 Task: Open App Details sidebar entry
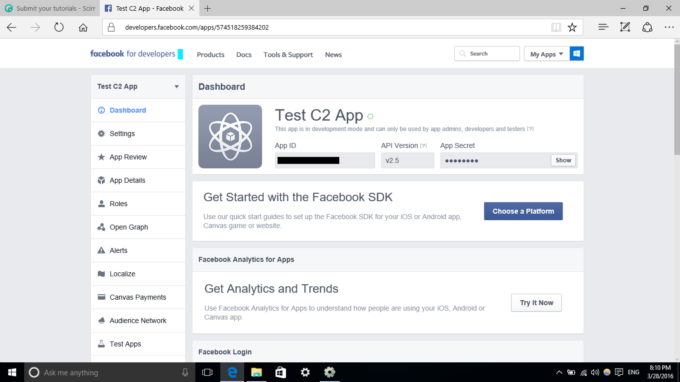(138, 180)
